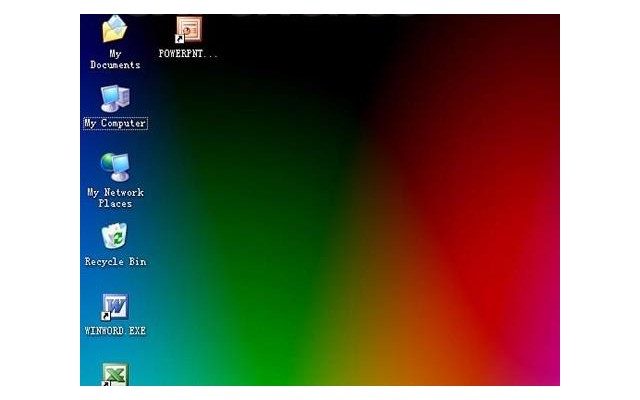Click the Excel shortcut icon at bottom
Image resolution: width=640 pixels, height=400 pixels.
(115, 374)
